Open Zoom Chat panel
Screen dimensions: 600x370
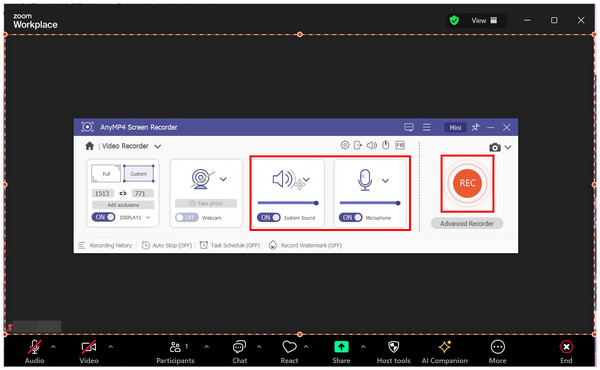(x=240, y=352)
